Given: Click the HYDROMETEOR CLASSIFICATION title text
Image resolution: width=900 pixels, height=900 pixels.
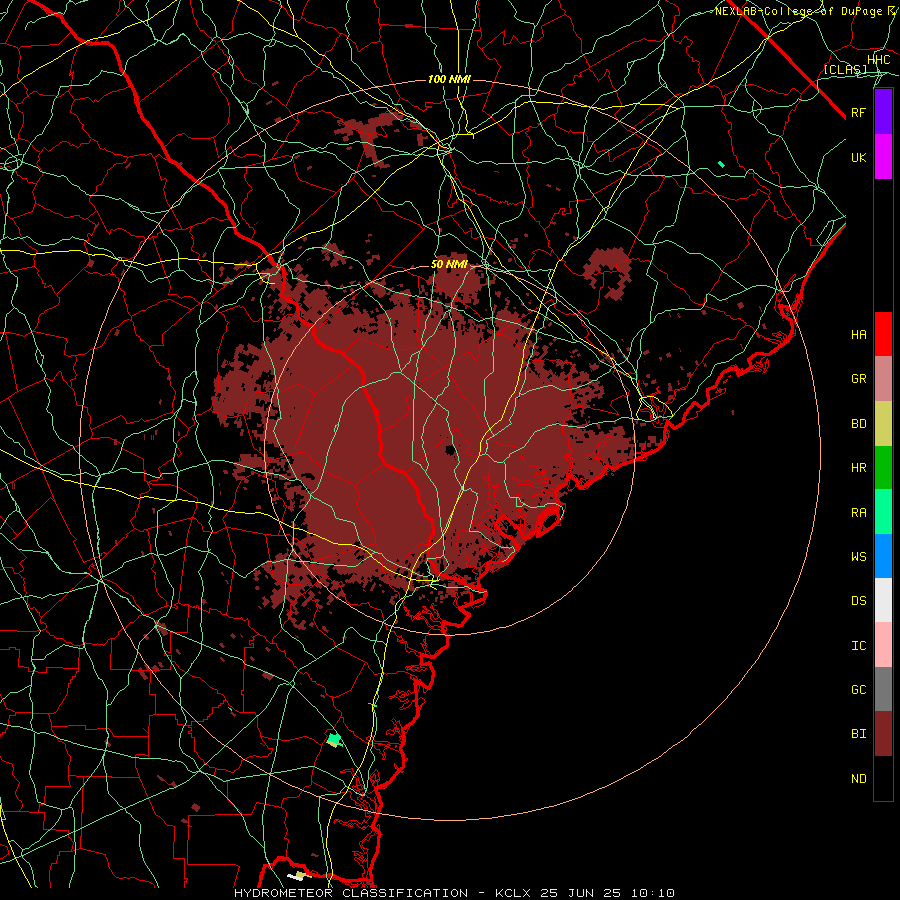Looking at the screenshot, I should point(351,893).
